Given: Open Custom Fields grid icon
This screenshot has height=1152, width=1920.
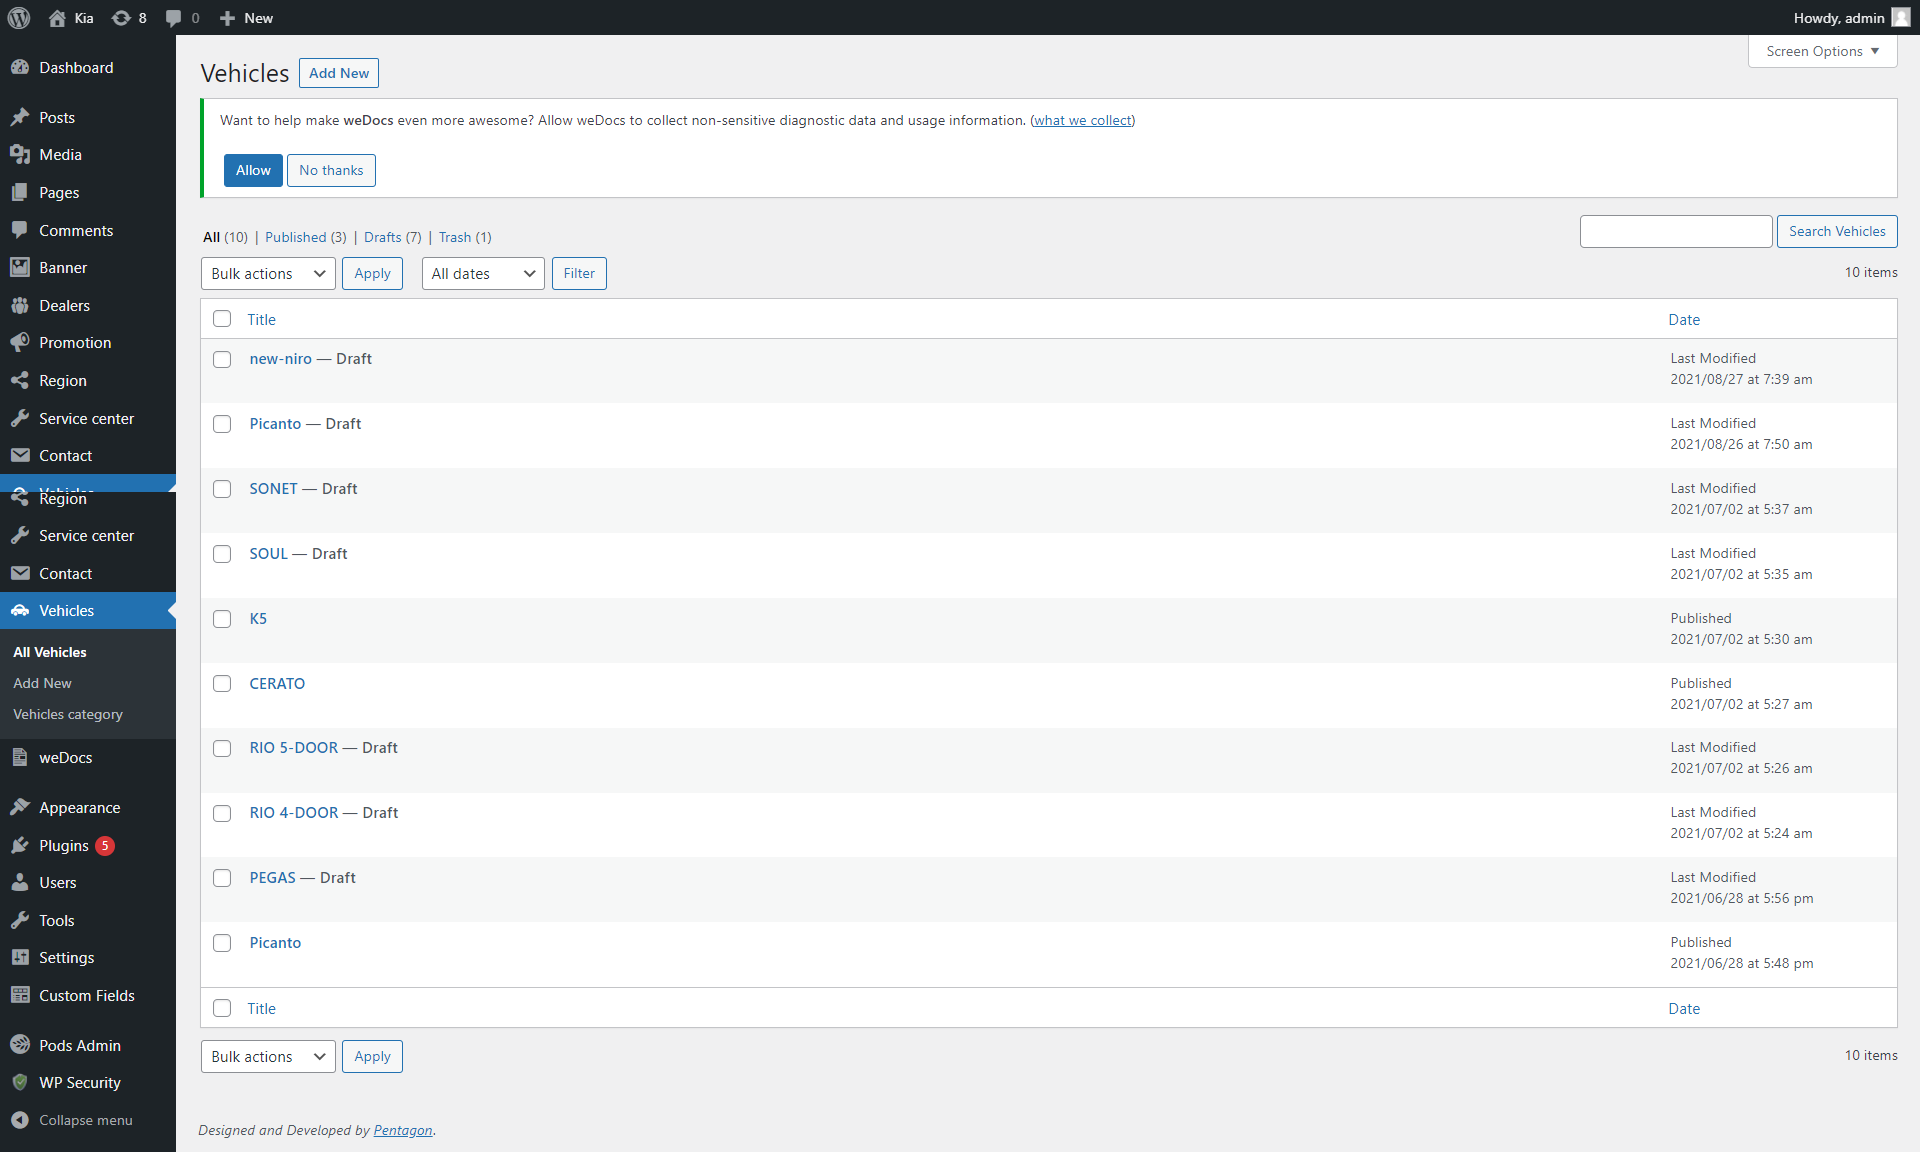Looking at the screenshot, I should coord(20,995).
